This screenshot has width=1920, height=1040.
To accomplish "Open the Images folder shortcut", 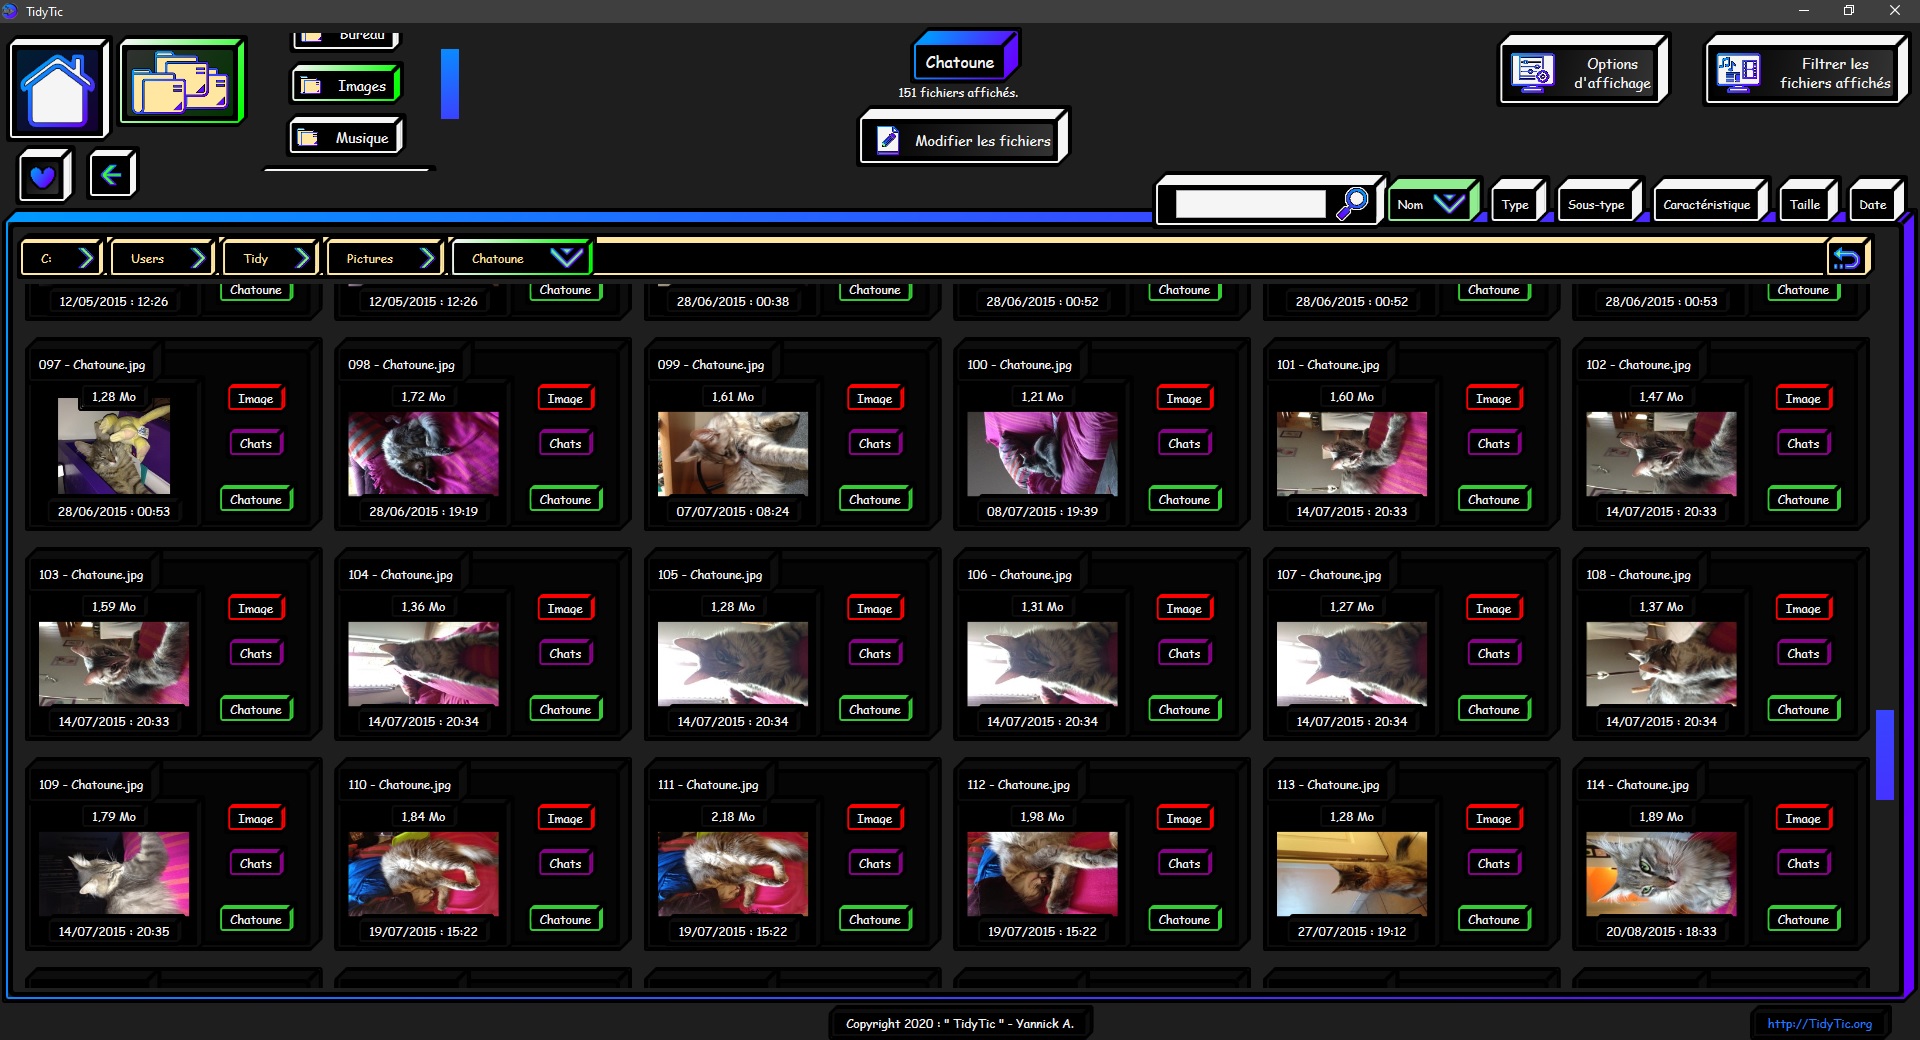I will coord(346,85).
